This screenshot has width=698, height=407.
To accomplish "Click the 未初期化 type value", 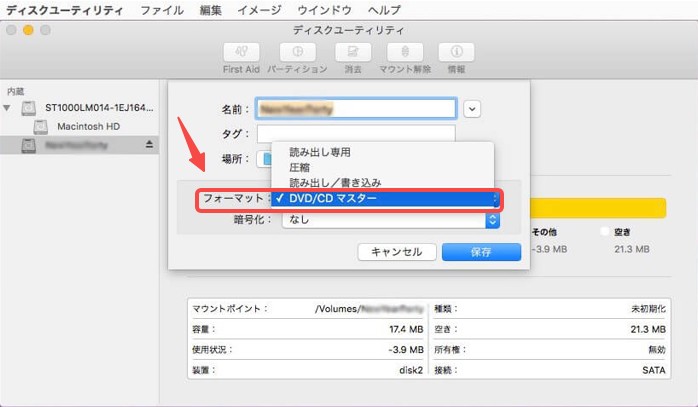I will point(648,309).
